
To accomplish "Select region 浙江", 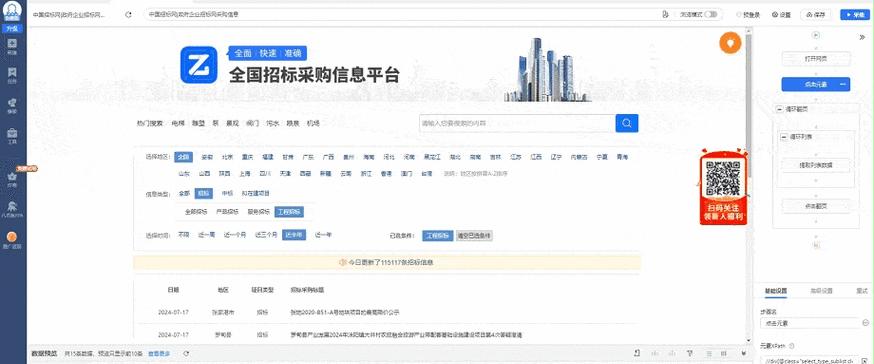I will (366, 173).
